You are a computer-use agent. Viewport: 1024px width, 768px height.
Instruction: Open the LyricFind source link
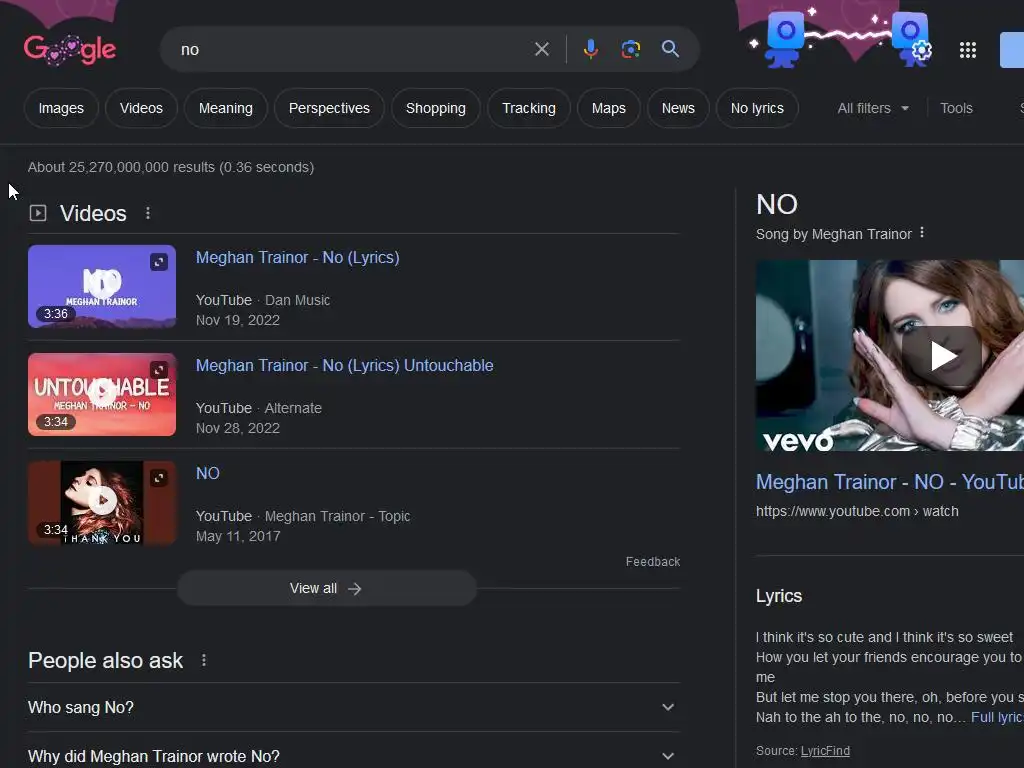pos(825,751)
